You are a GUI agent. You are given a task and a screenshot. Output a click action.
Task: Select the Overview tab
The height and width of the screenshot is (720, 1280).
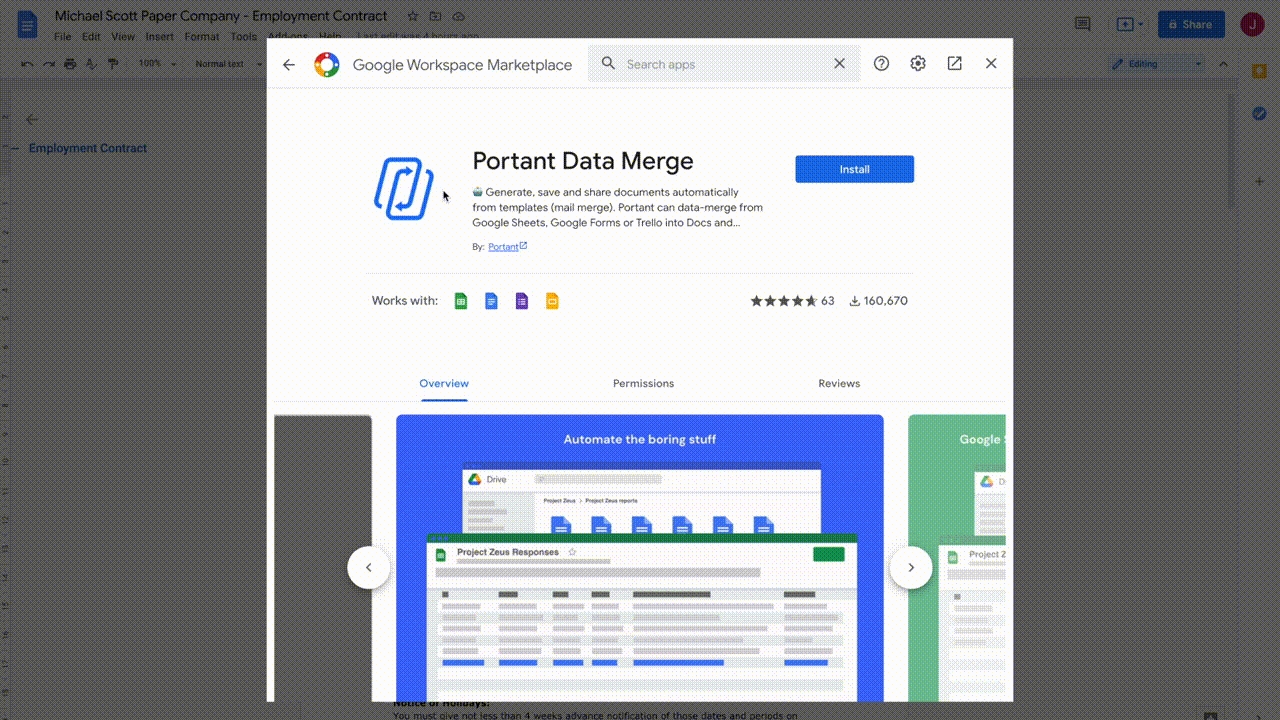444,383
